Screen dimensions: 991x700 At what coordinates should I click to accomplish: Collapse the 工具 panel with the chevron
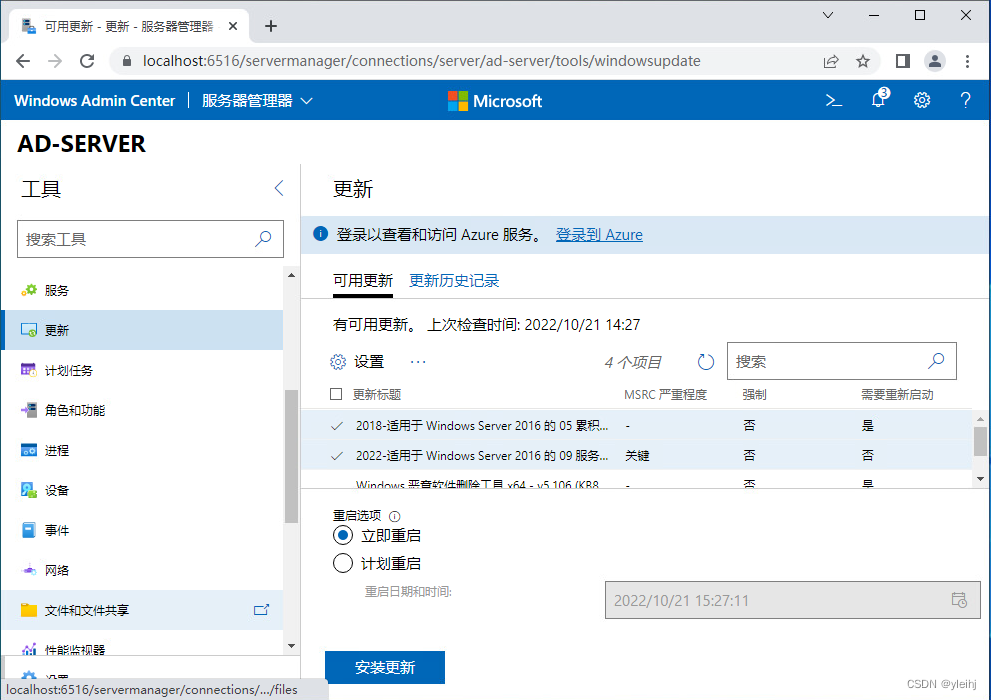click(x=278, y=188)
